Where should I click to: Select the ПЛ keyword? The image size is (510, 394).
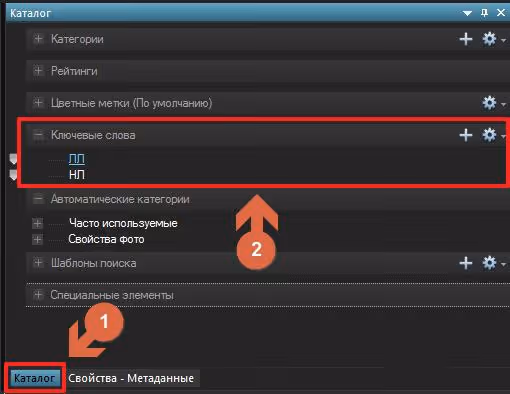tap(77, 159)
